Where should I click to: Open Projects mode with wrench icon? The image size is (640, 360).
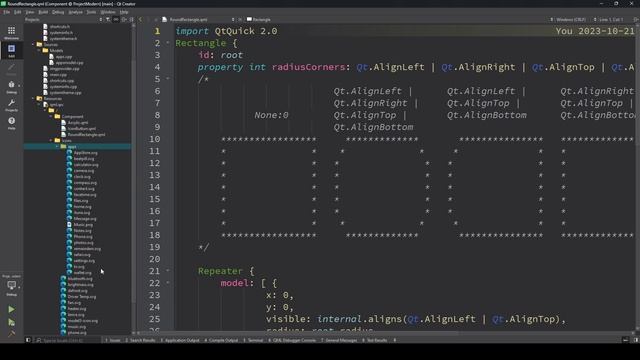(11, 105)
